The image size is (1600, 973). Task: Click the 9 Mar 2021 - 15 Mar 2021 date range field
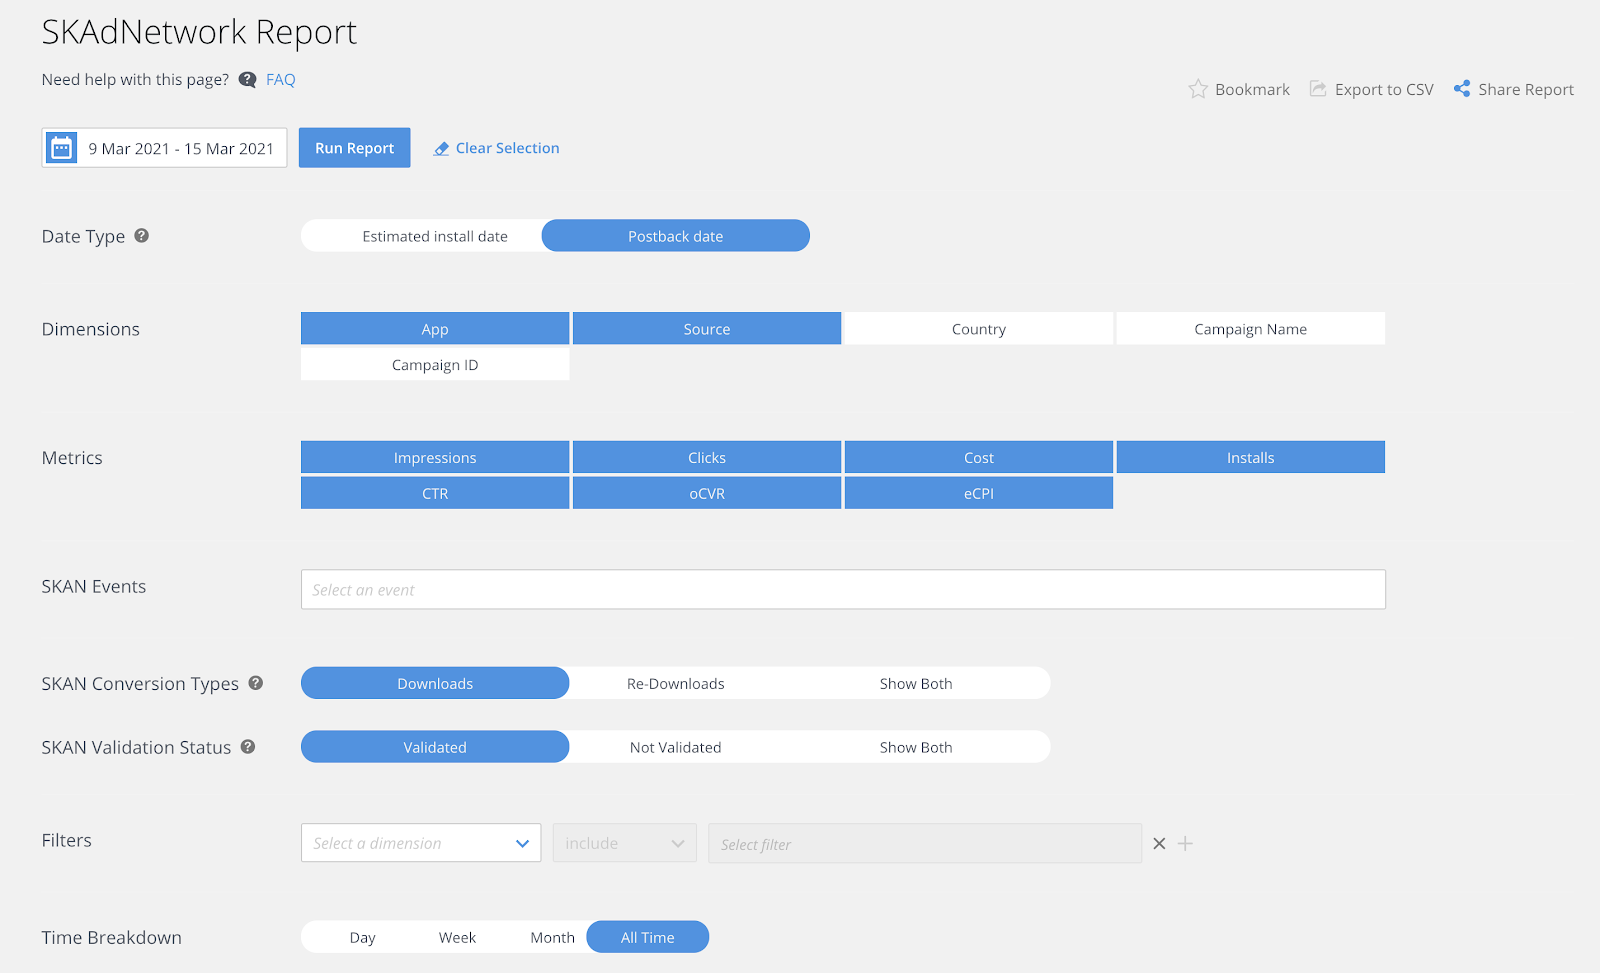(x=164, y=148)
